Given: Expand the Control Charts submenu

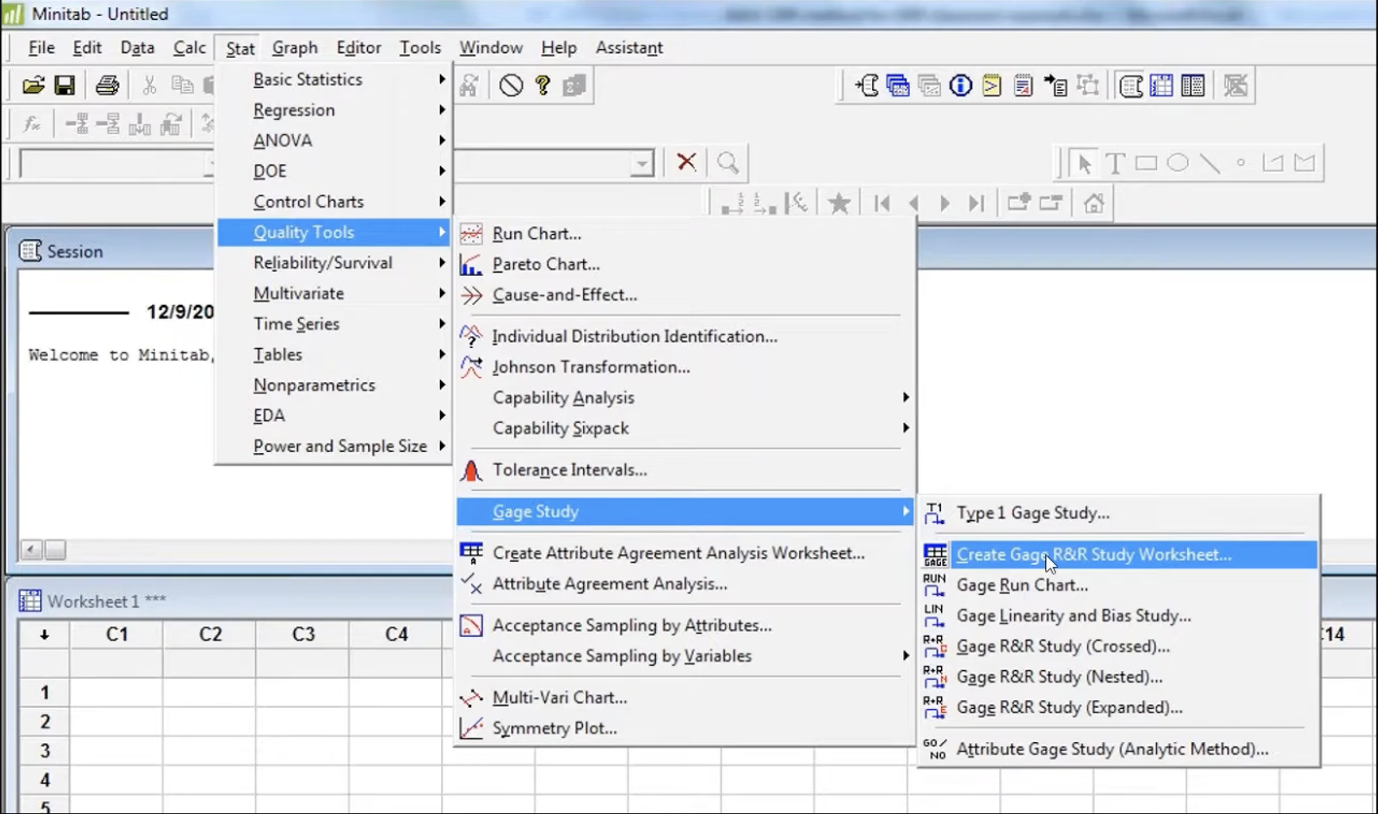Looking at the screenshot, I should (x=335, y=202).
